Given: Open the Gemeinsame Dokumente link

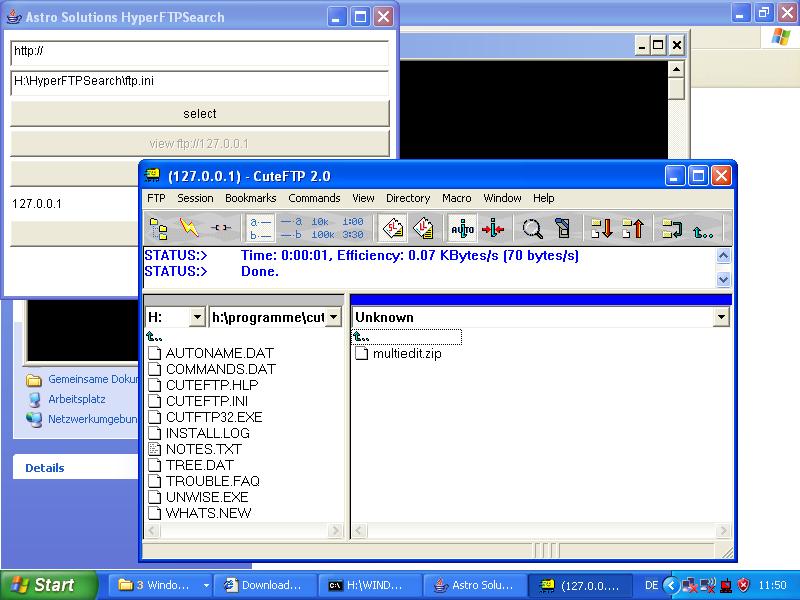Looking at the screenshot, I should [92, 379].
